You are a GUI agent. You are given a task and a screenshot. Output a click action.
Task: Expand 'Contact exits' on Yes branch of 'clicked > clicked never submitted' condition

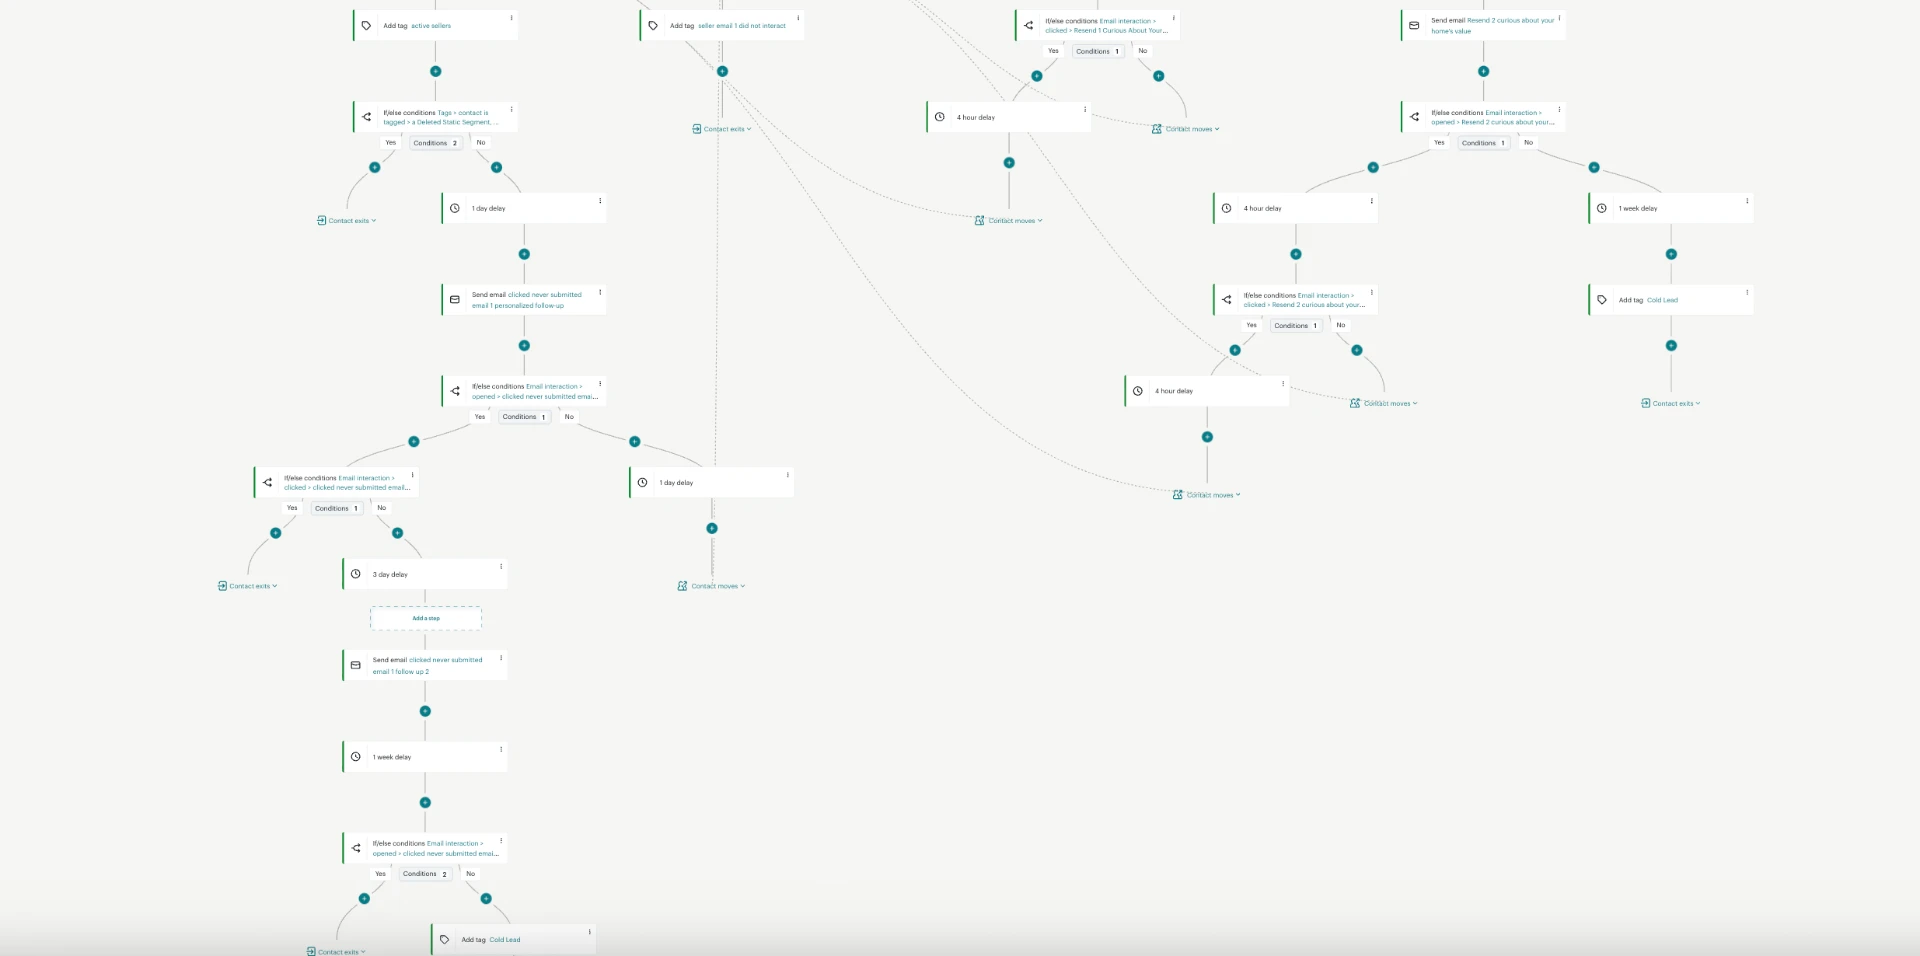point(247,586)
